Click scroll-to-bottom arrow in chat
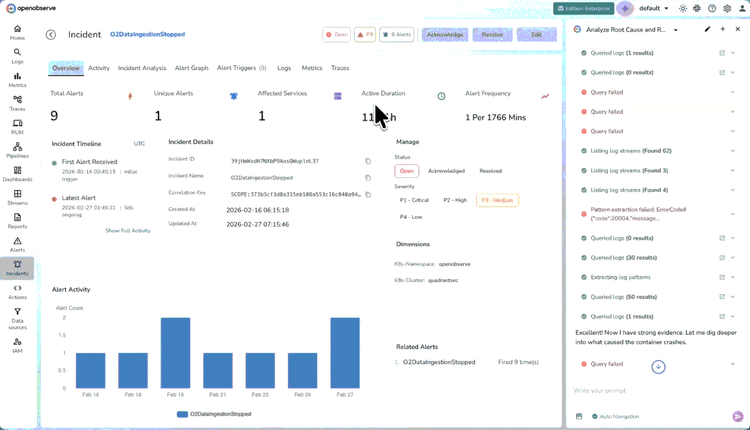Viewport: 750px width, 430px height. point(658,367)
